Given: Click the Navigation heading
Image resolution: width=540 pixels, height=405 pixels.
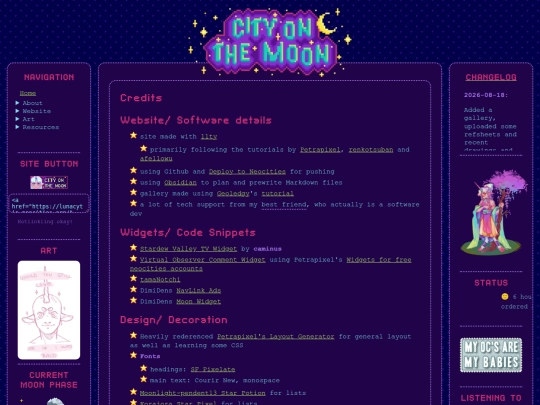Looking at the screenshot, I should pos(49,77).
